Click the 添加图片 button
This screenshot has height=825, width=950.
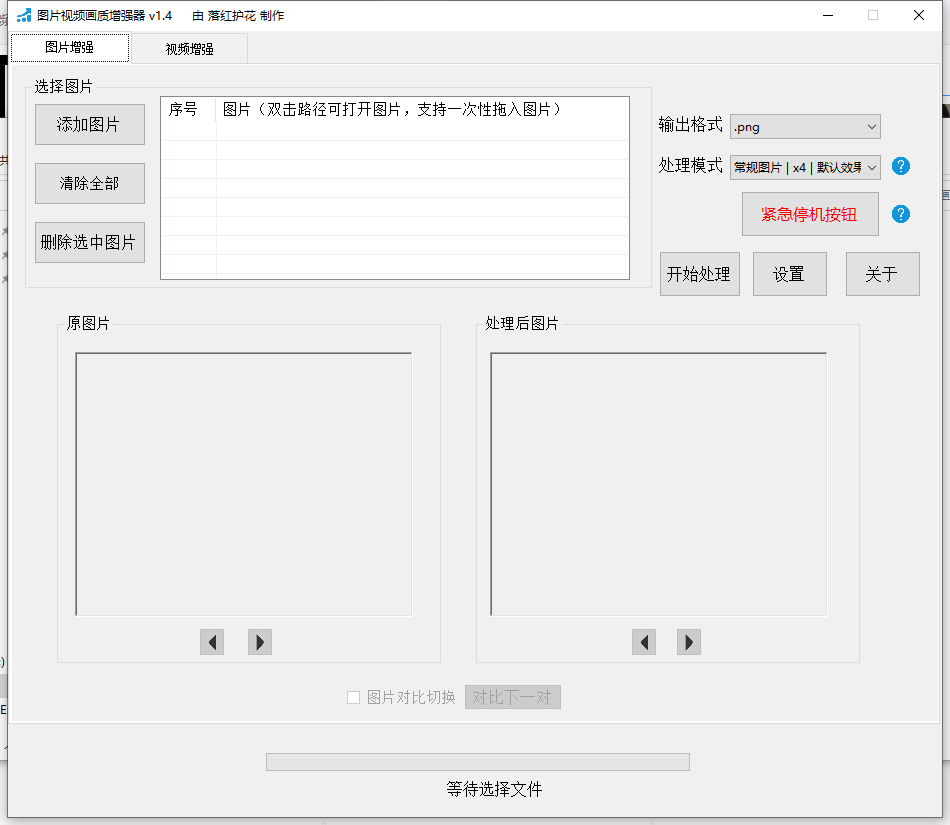90,124
